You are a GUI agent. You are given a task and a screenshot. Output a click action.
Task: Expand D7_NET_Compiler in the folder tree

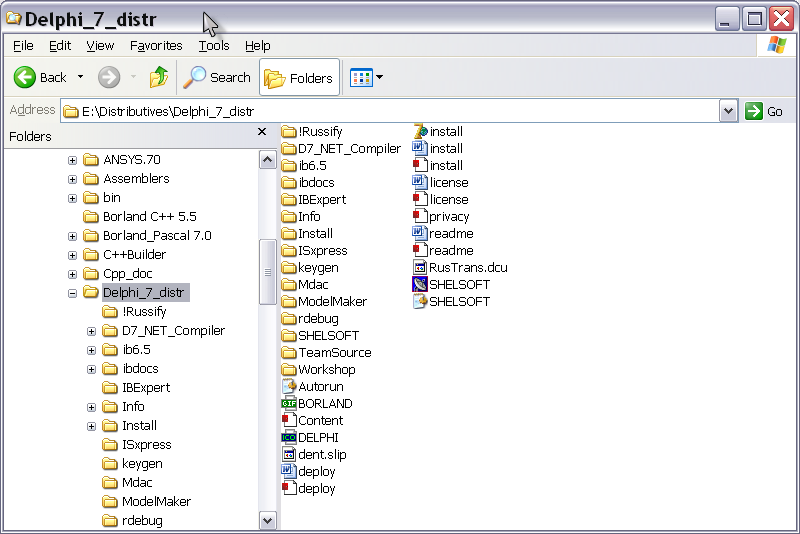pos(91,332)
